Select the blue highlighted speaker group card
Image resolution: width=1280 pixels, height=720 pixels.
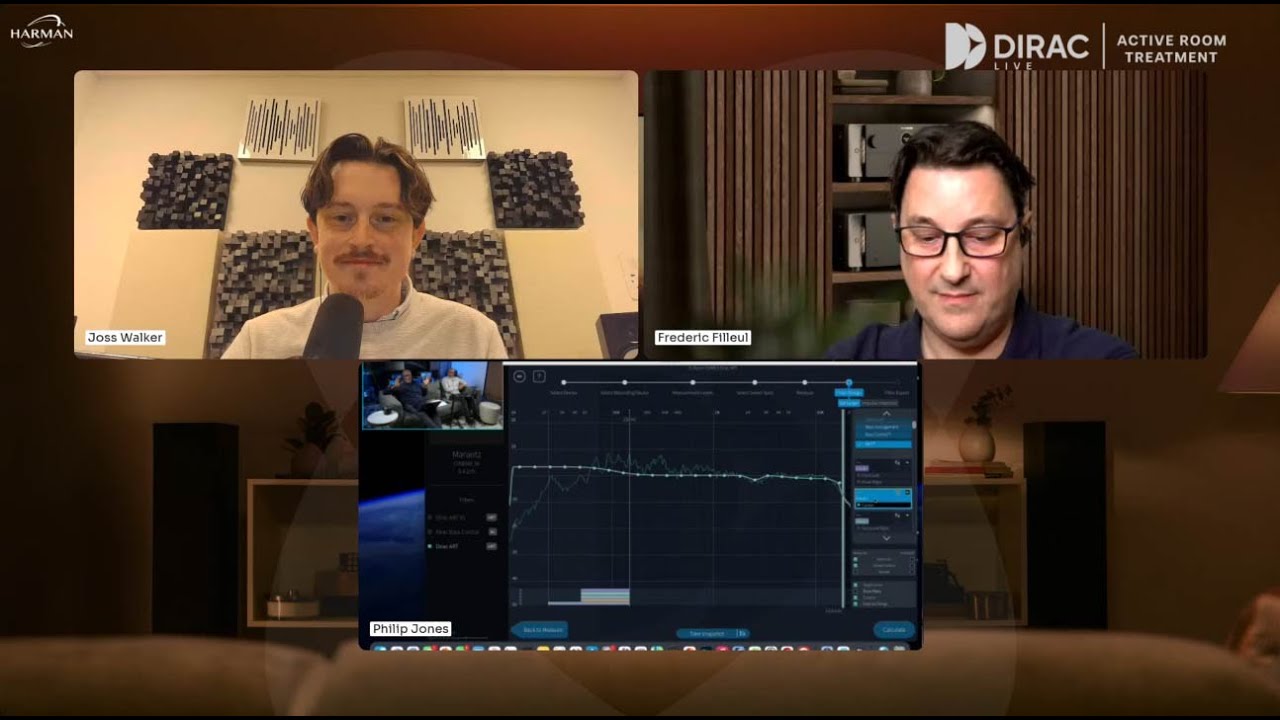(x=883, y=498)
